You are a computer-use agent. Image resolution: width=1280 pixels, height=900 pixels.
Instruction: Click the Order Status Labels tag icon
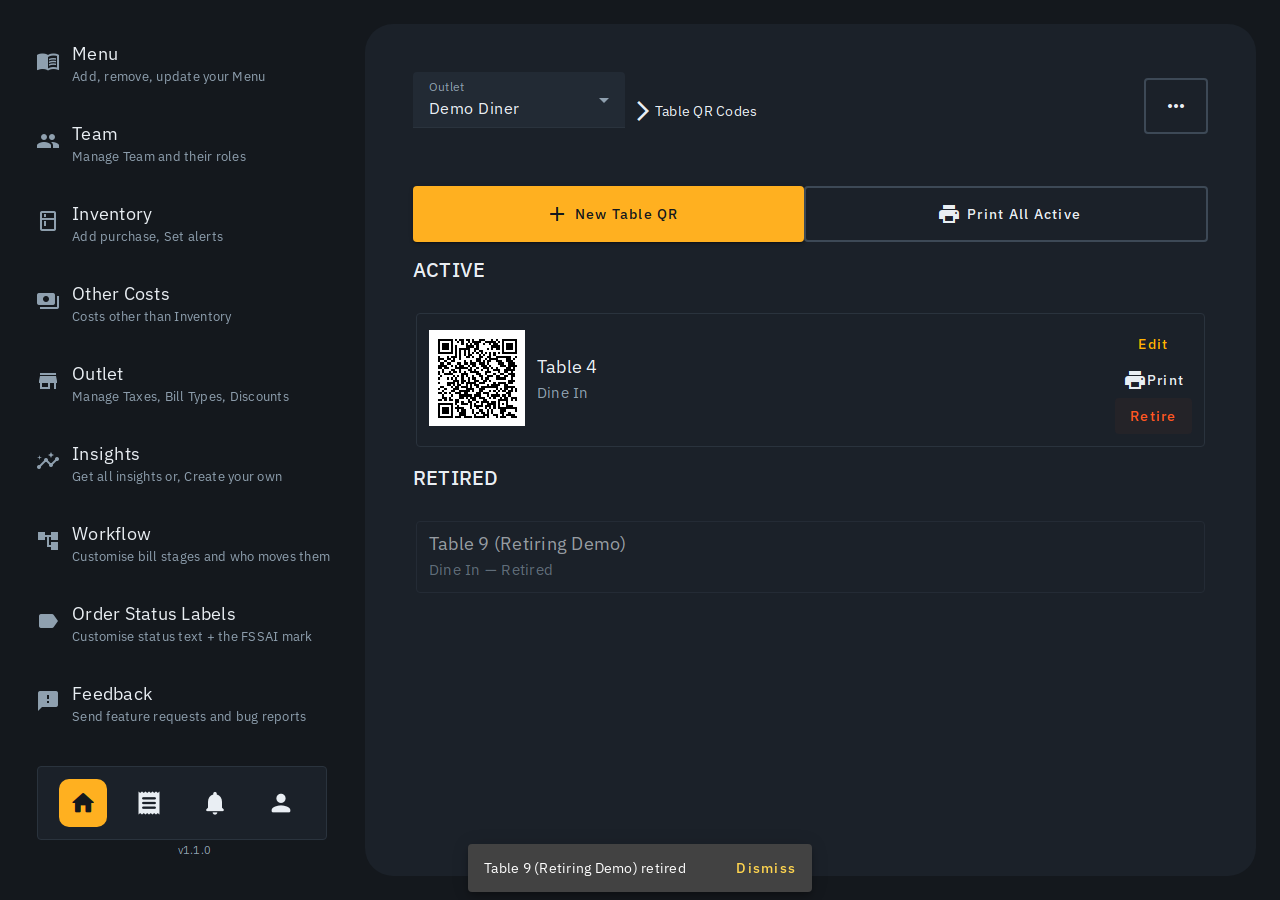pyautogui.click(x=48, y=621)
